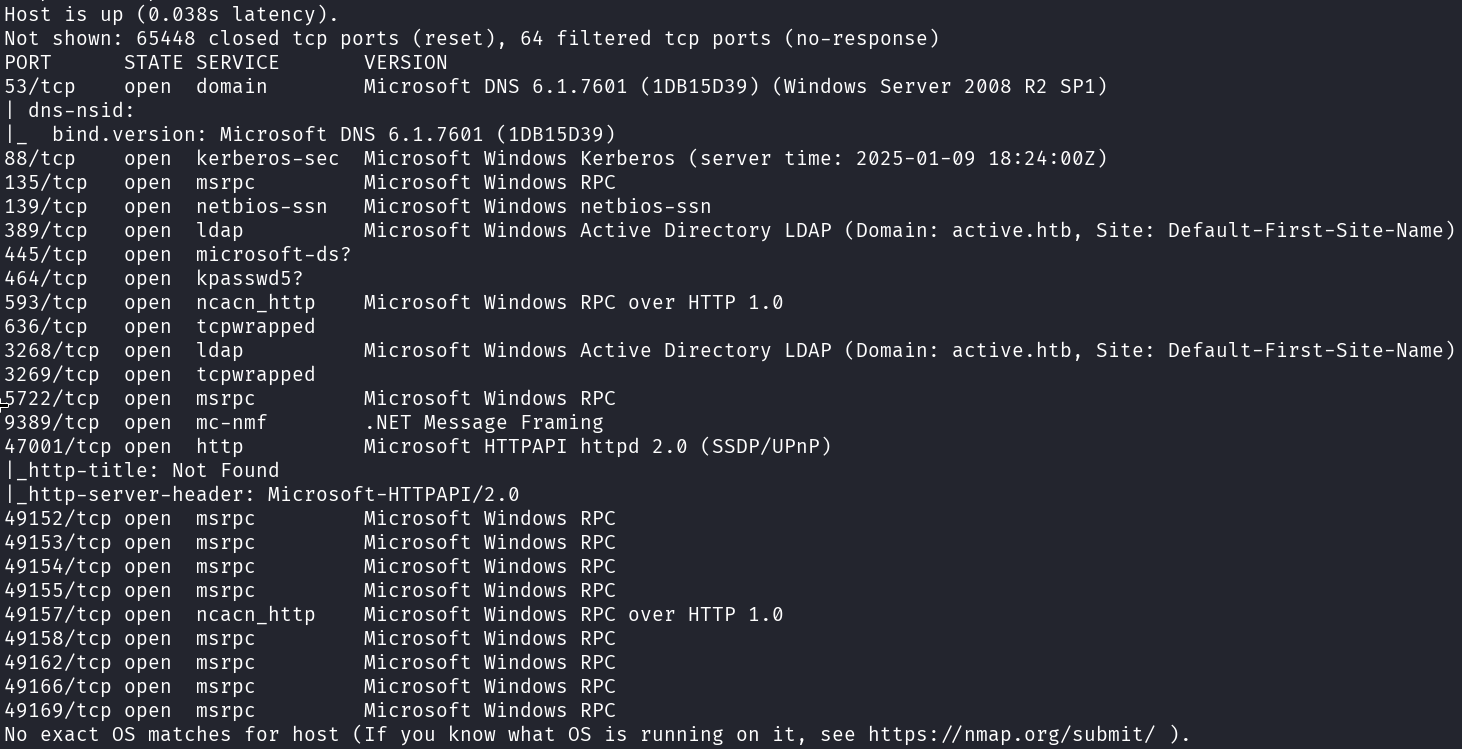Viewport: 1462px width, 749px height.
Task: Click the 'Host is up' line
Action: coord(171,14)
